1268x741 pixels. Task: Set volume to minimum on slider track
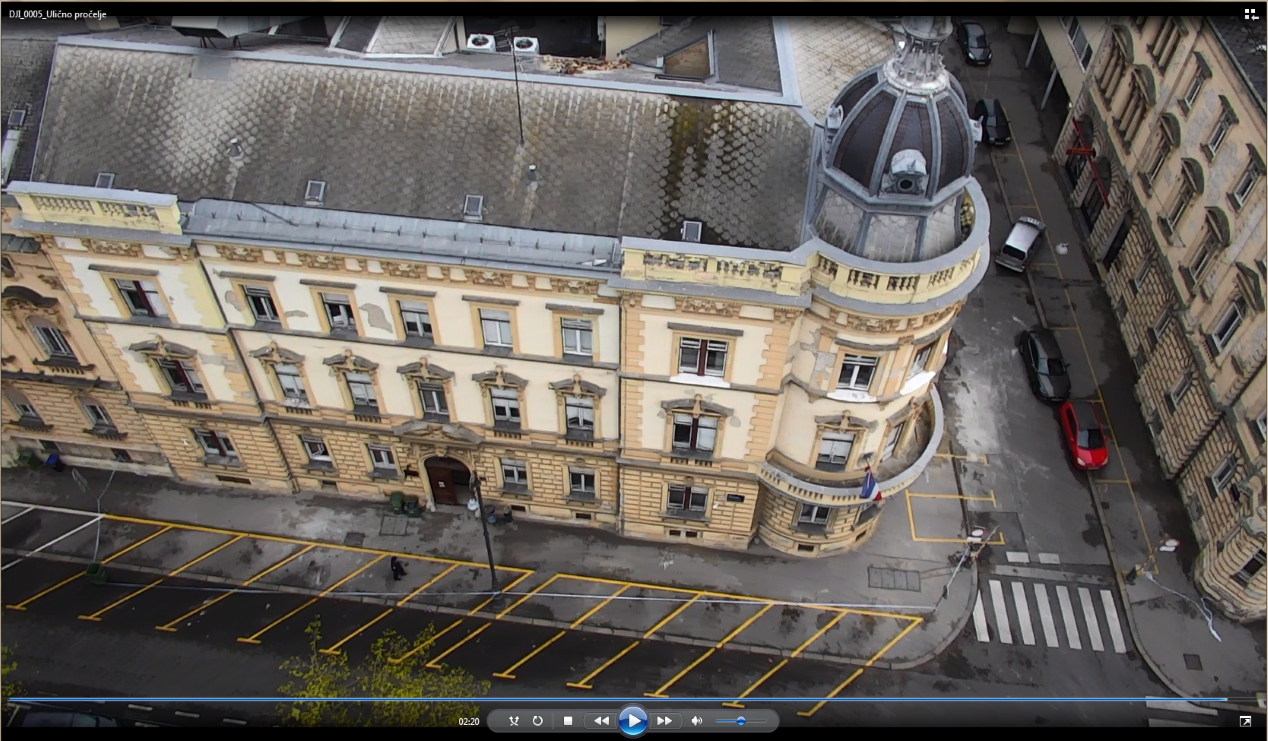(717, 721)
